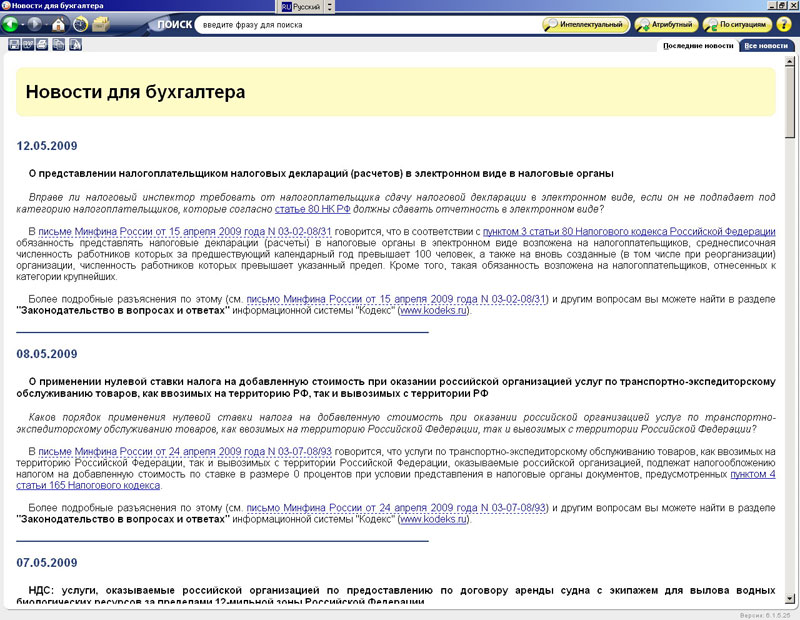
Task: Click the Copy document icon
Action: pos(56,45)
